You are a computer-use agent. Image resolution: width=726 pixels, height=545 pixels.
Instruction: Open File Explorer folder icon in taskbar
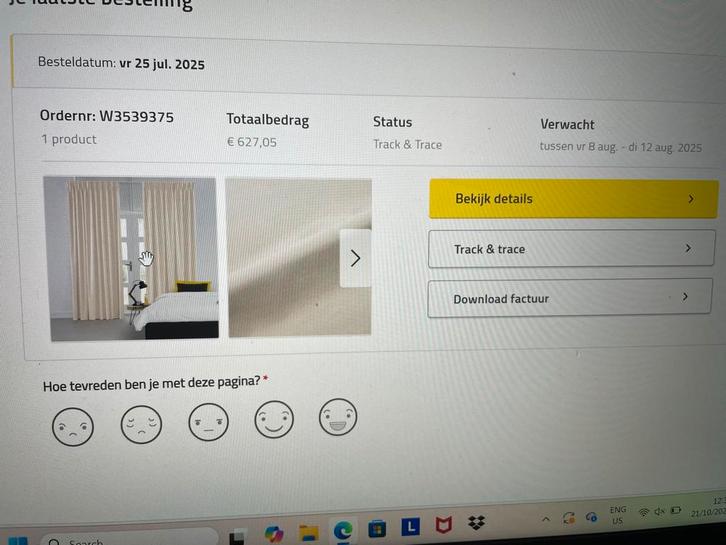coord(308,532)
